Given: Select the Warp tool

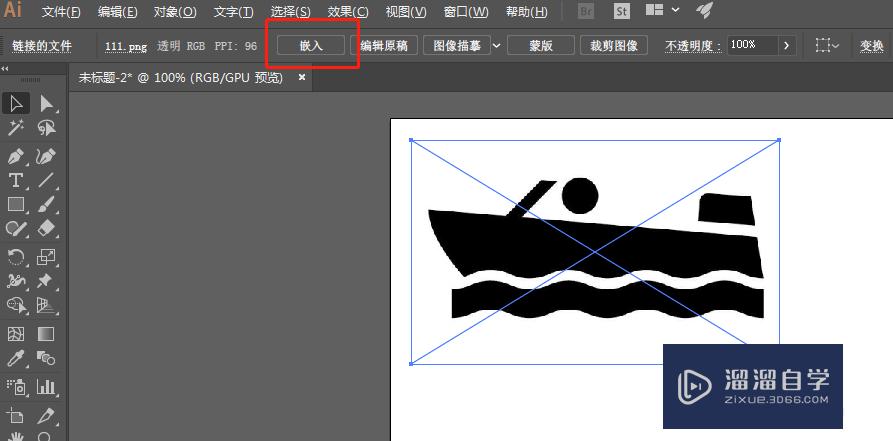Looking at the screenshot, I should pos(16,281).
